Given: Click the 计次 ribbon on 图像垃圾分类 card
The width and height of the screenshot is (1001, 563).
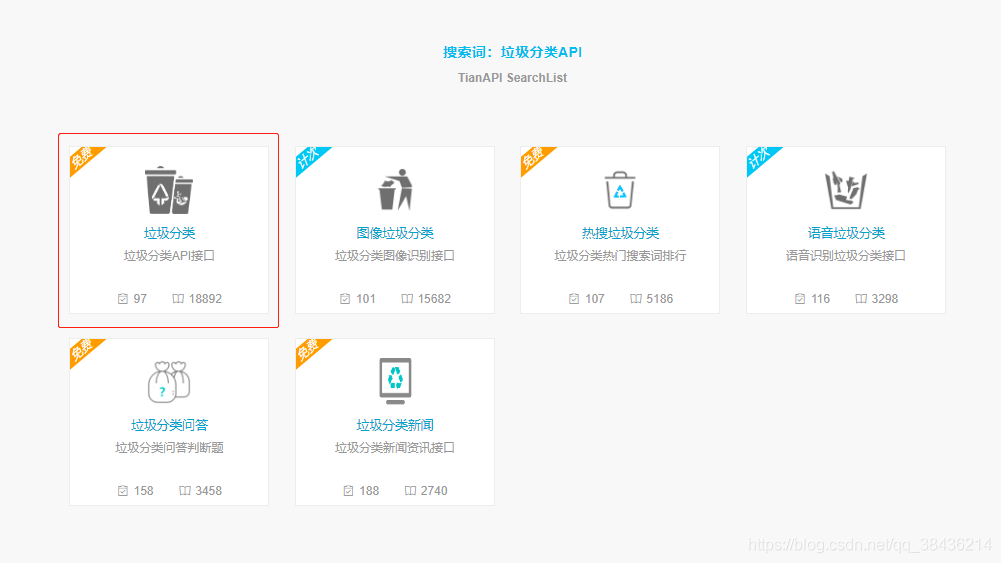Looking at the screenshot, I should (x=309, y=158).
